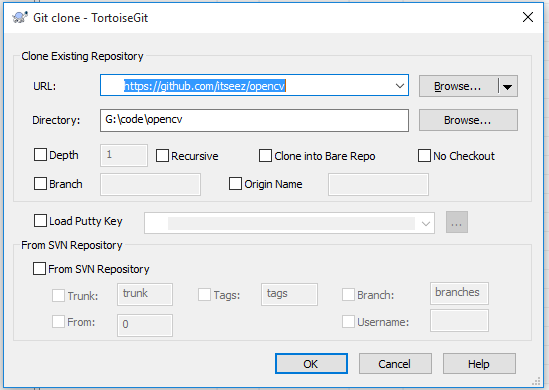Click the Depth value field
This screenshot has width=549, height=390.
point(124,155)
